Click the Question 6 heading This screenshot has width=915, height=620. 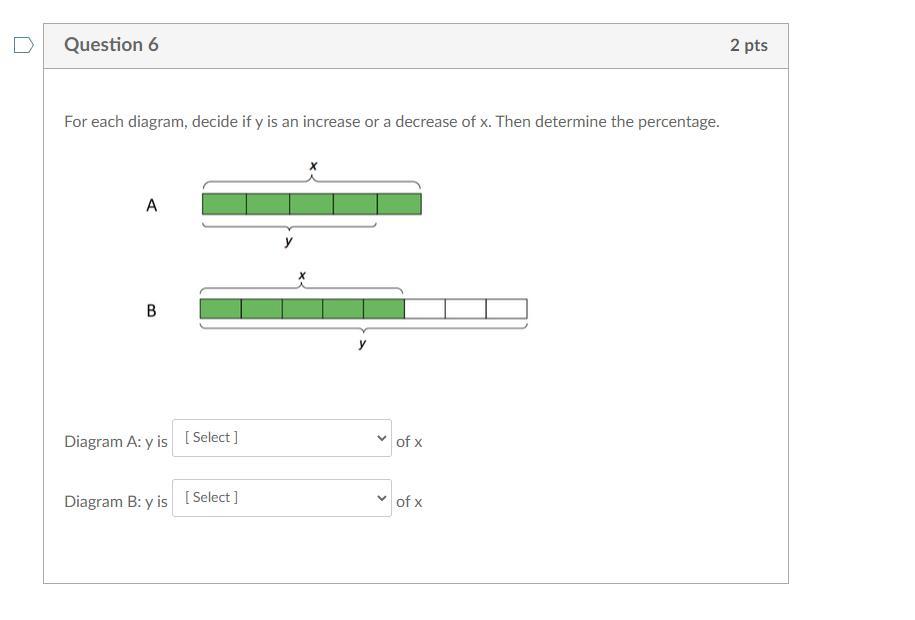pyautogui.click(x=111, y=45)
